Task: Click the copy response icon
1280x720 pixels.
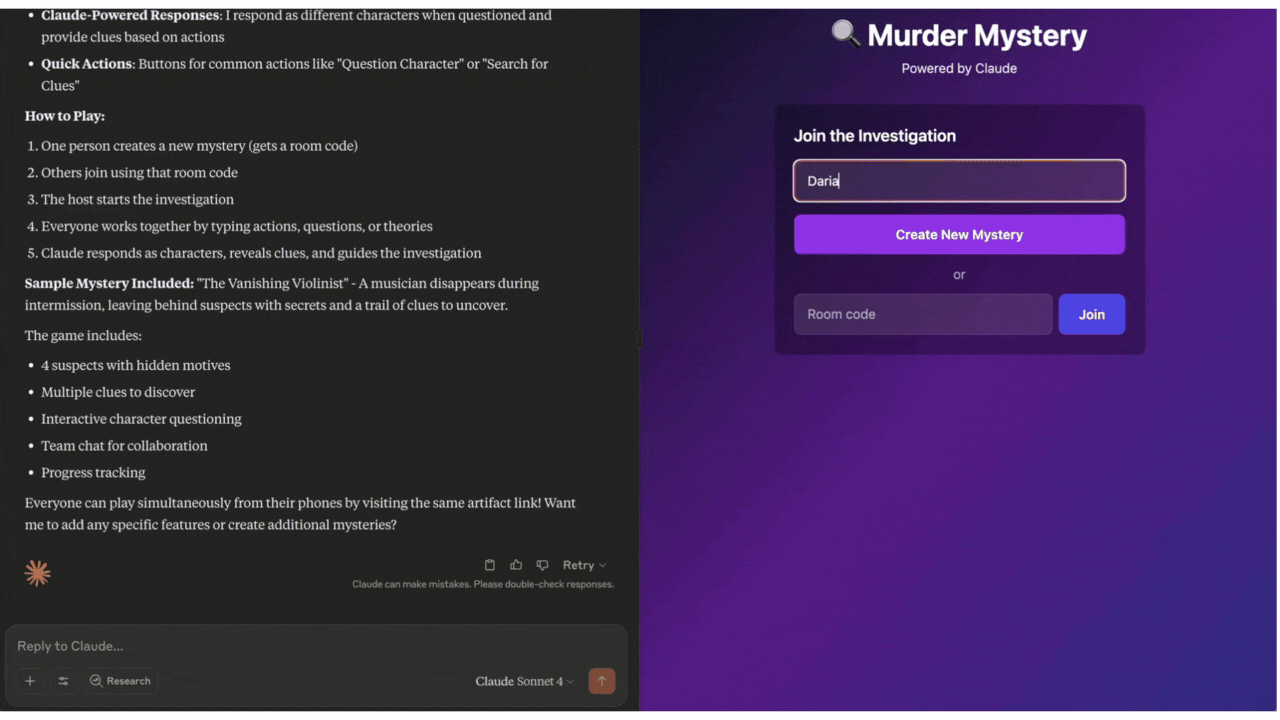Action: tap(490, 565)
